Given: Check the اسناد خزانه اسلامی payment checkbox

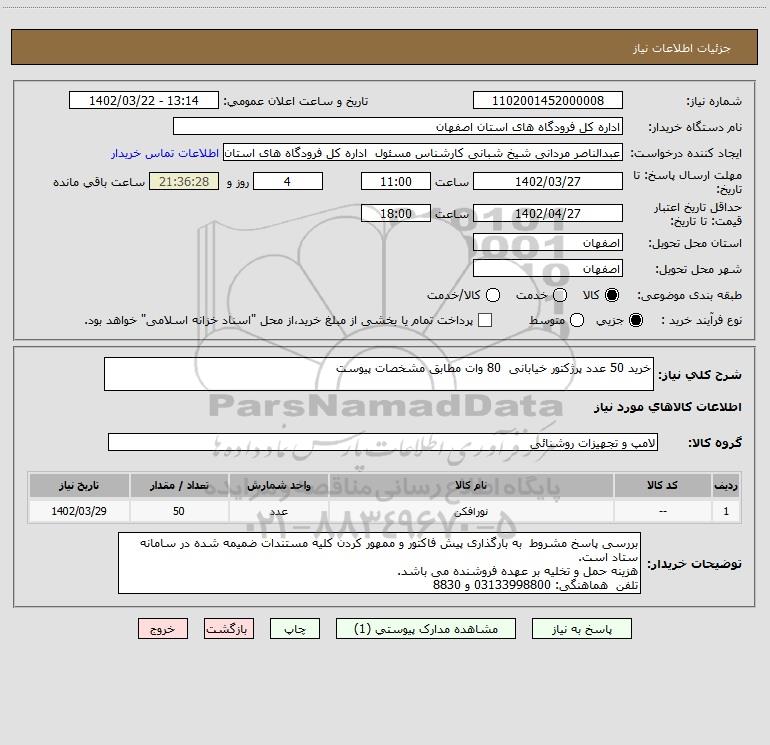Looking at the screenshot, I should click(x=485, y=320).
